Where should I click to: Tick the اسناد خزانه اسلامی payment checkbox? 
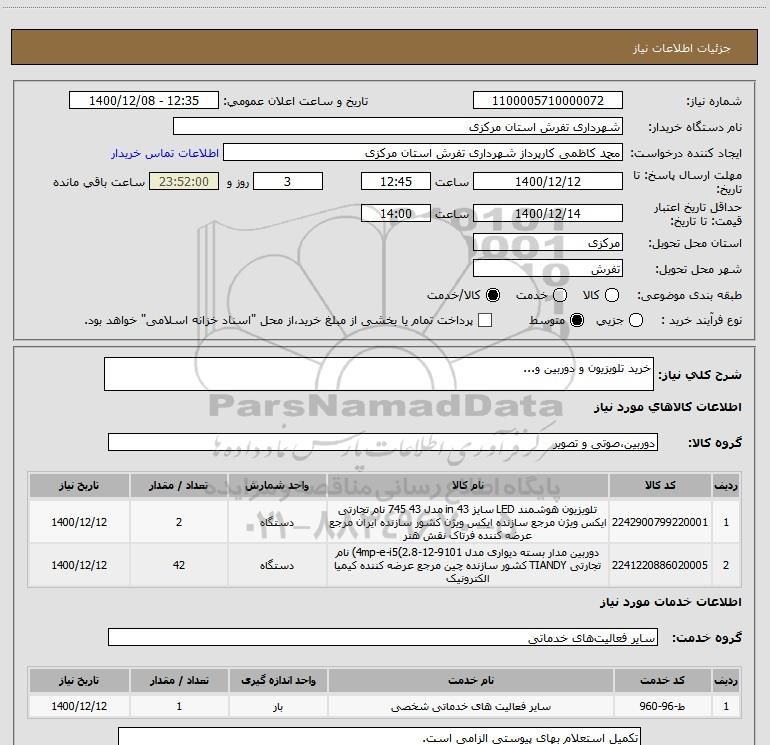pos(485,320)
